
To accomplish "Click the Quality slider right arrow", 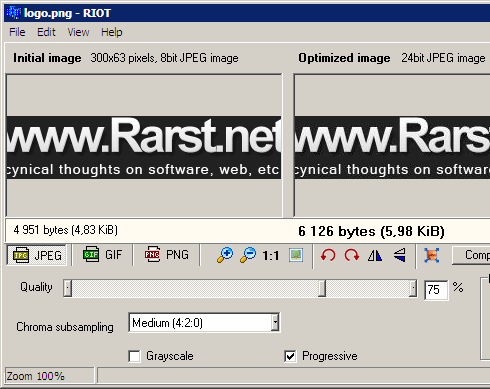I will 413,288.
